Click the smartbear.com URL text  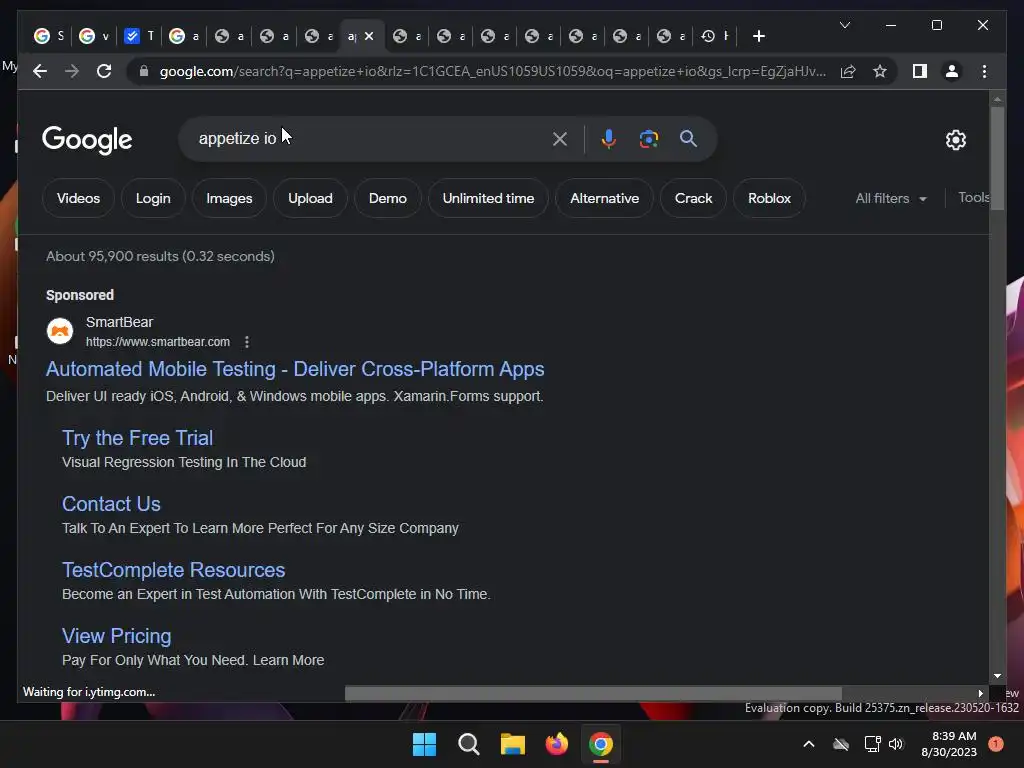click(x=157, y=342)
